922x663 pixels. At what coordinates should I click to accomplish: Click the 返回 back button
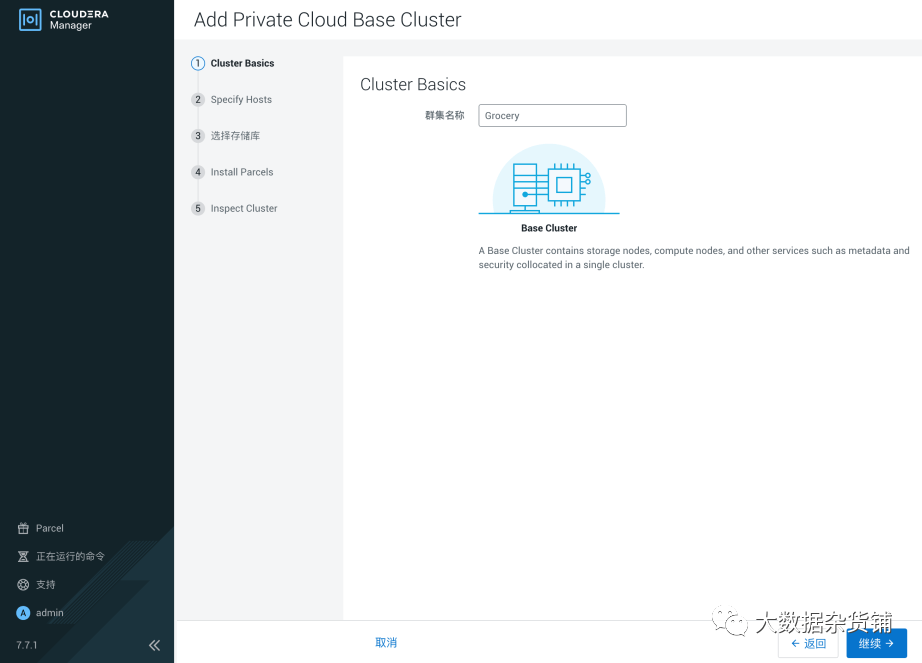click(x=808, y=644)
